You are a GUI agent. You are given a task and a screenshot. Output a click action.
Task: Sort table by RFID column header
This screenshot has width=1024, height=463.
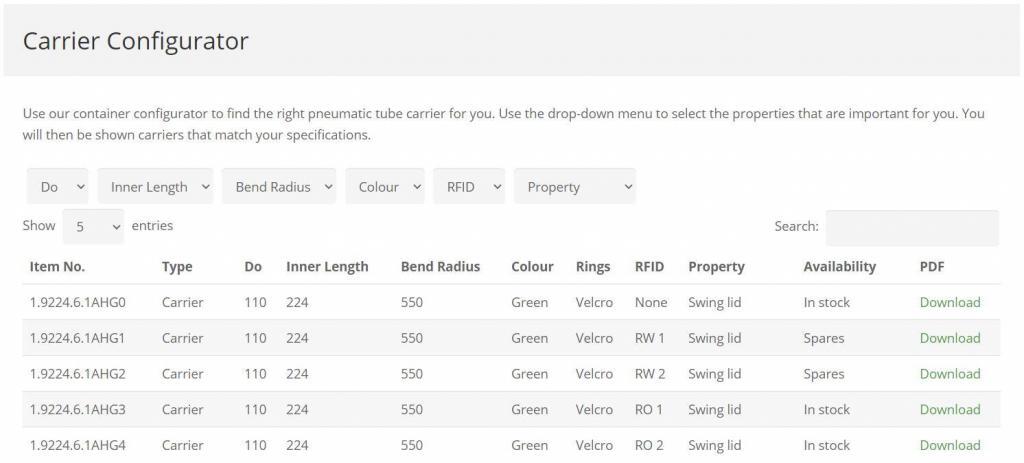pos(649,267)
